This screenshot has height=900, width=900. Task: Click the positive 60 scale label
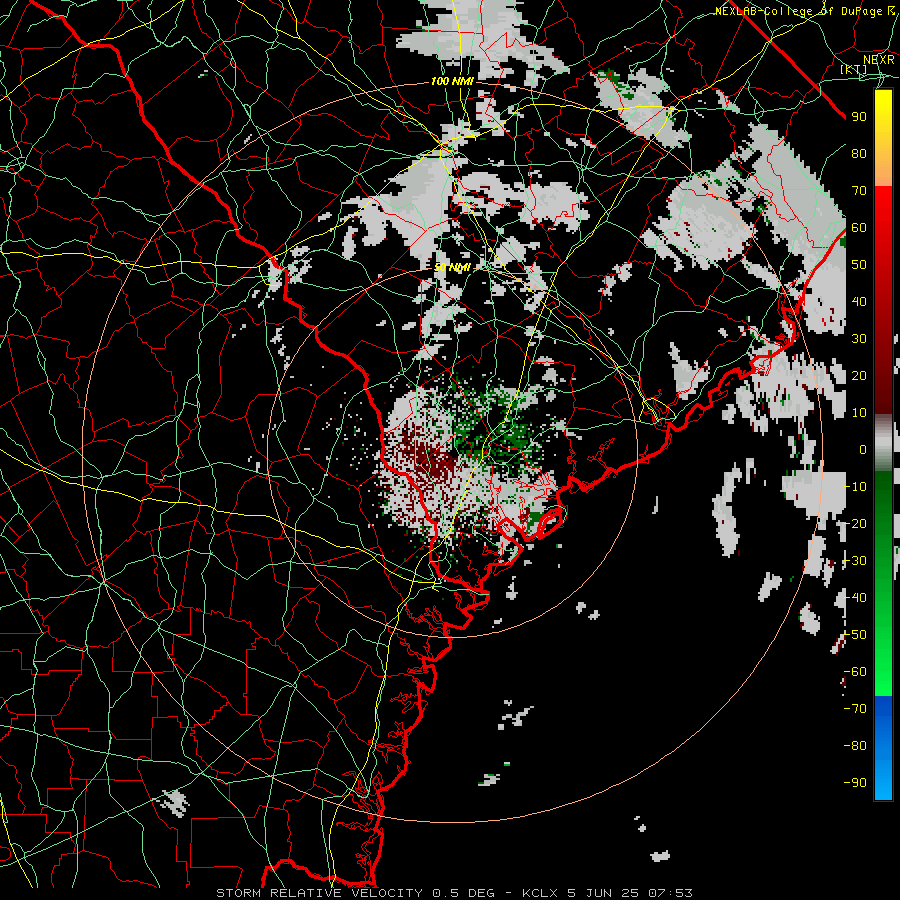point(859,228)
